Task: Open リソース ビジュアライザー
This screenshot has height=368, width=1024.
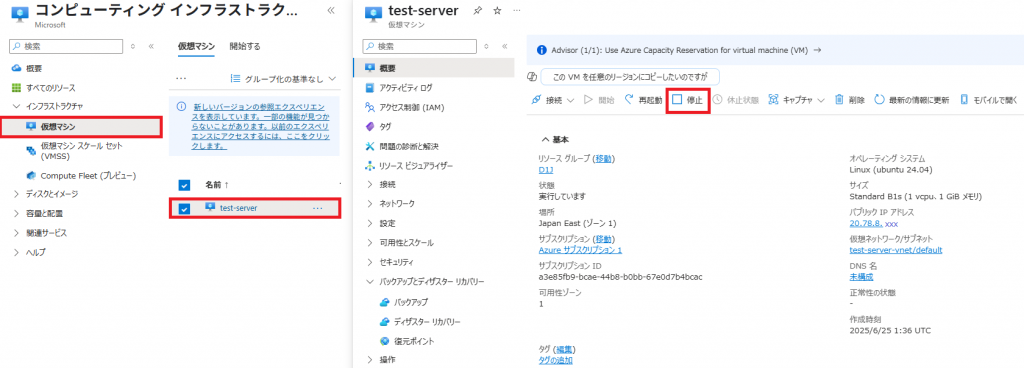Action: [x=415, y=166]
